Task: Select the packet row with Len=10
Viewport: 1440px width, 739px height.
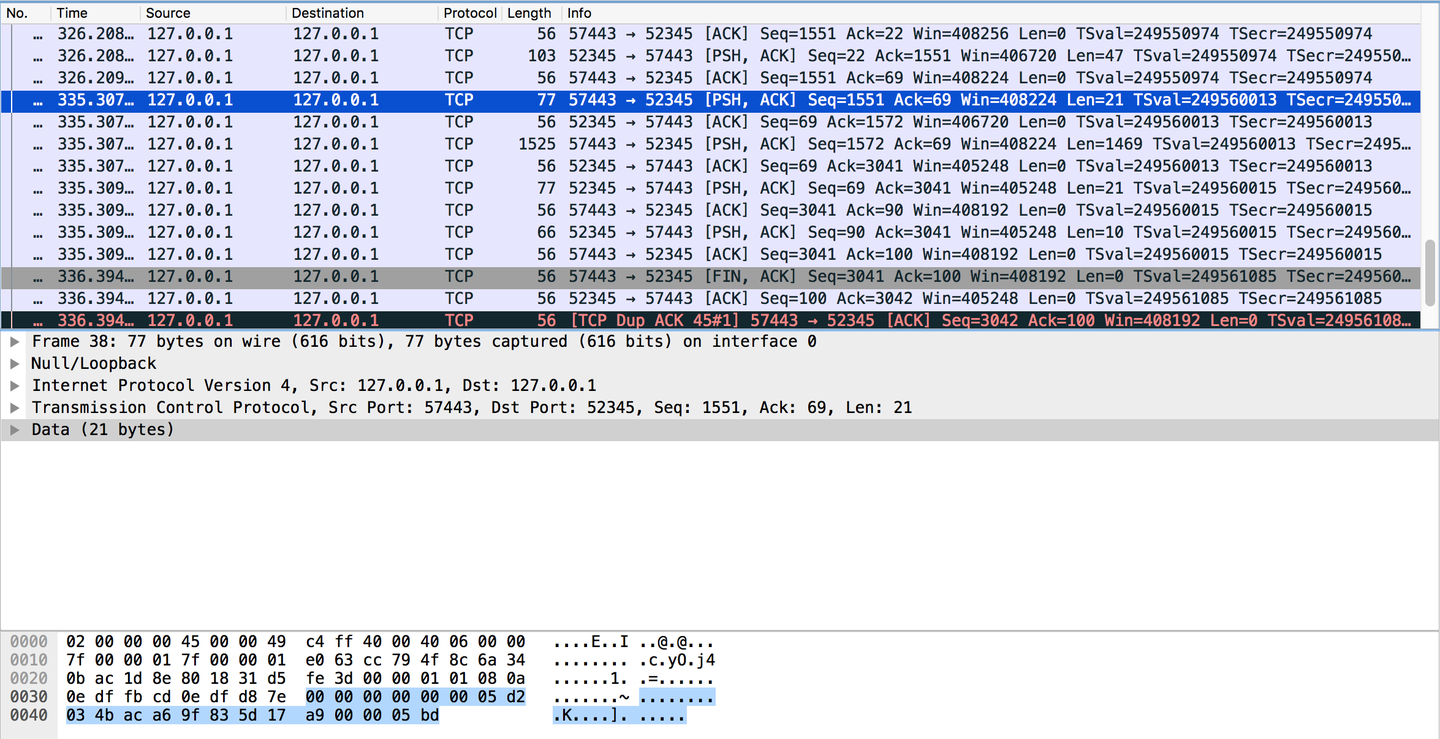Action: click(x=710, y=232)
